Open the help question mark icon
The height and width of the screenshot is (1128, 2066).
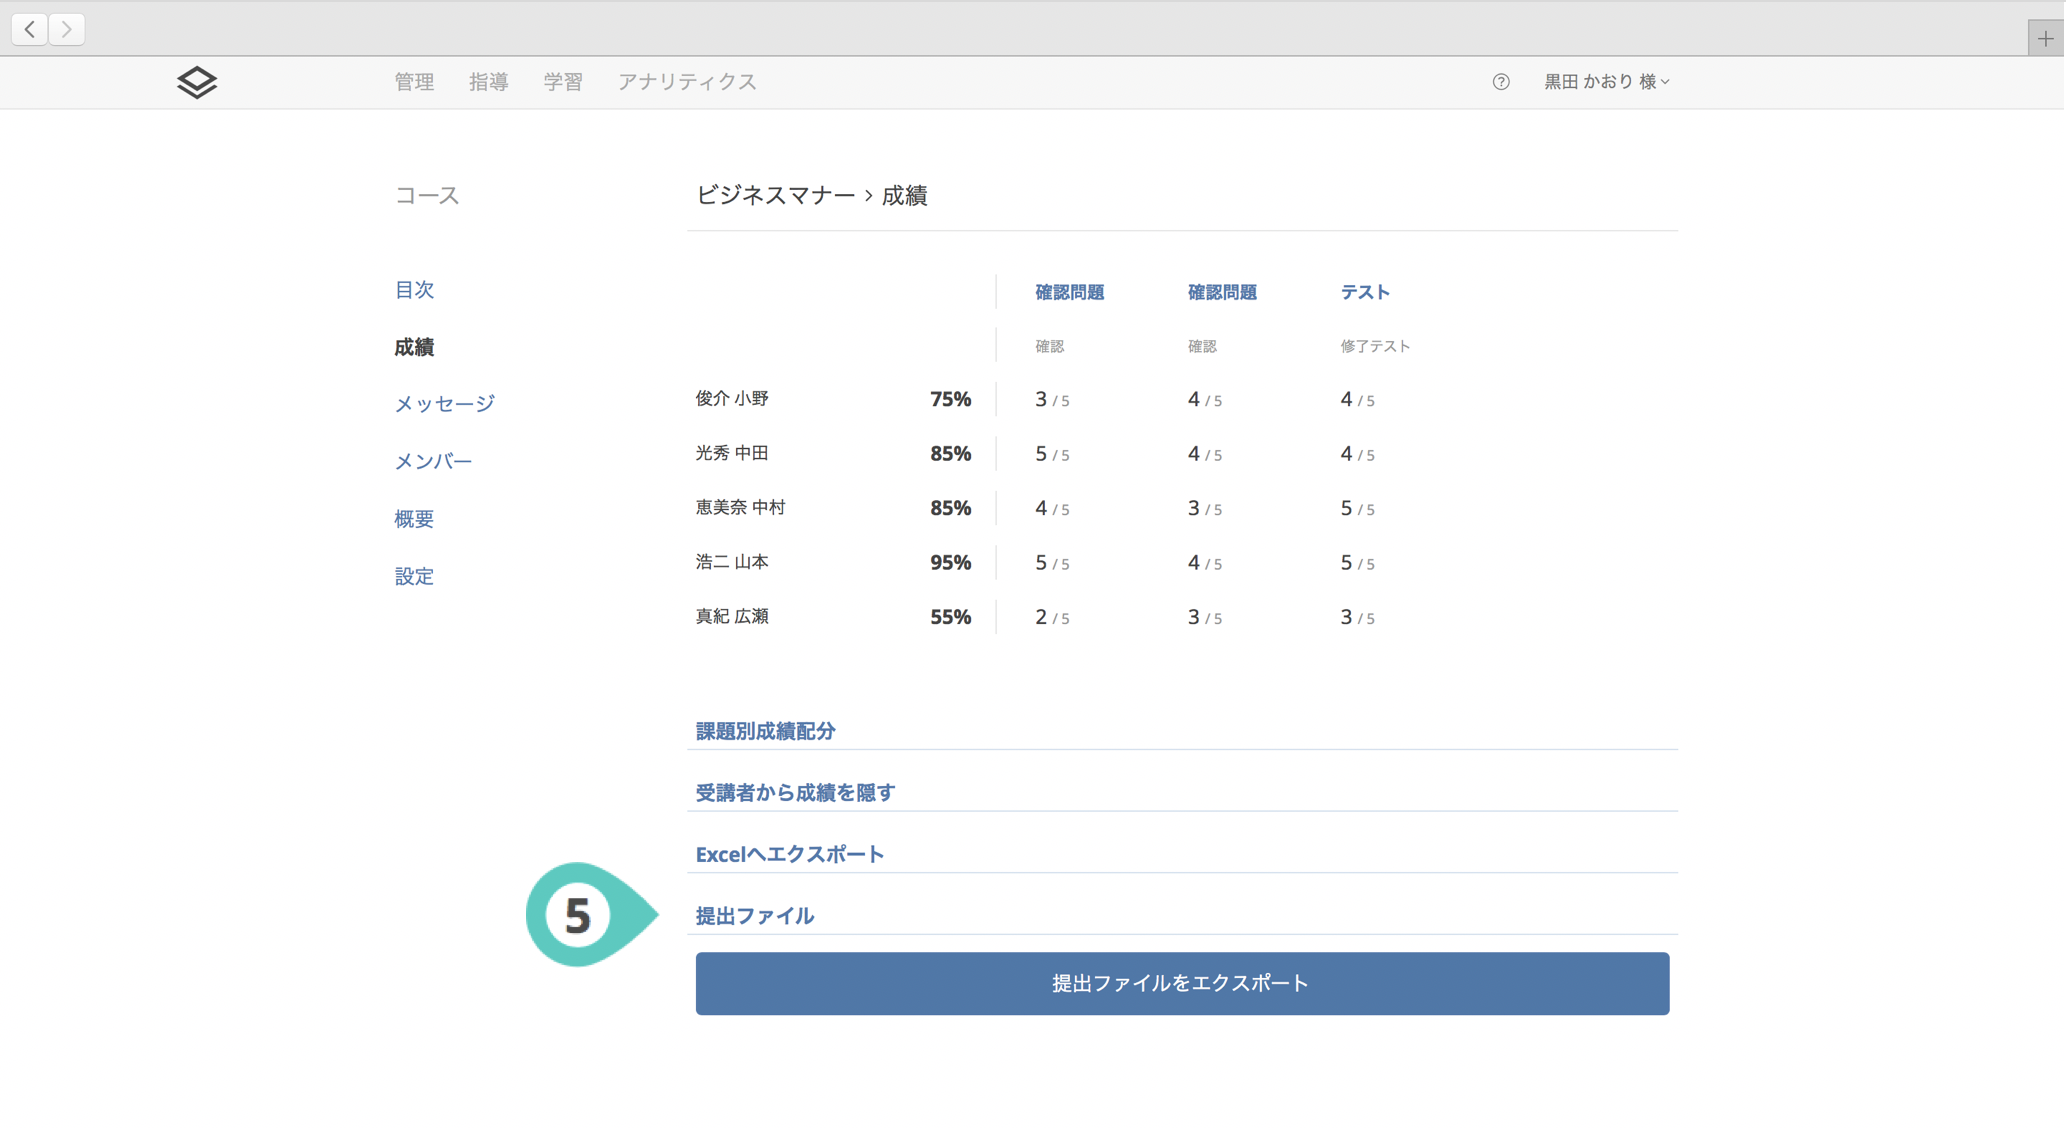pos(1500,82)
